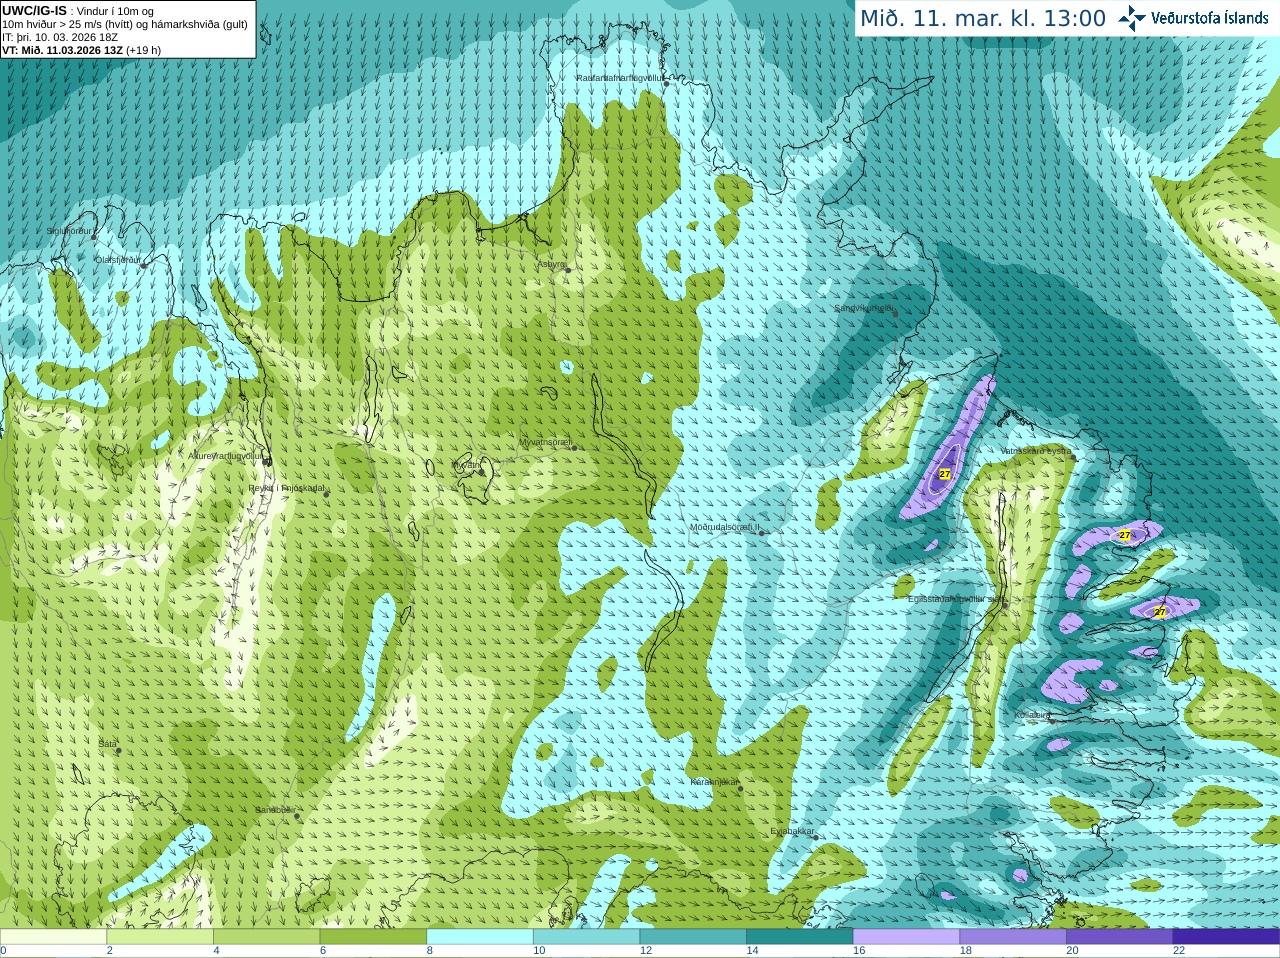The width and height of the screenshot is (1280, 958).
Task: Pick the 4–6 m/s legend swatch
Action: (x=267, y=937)
